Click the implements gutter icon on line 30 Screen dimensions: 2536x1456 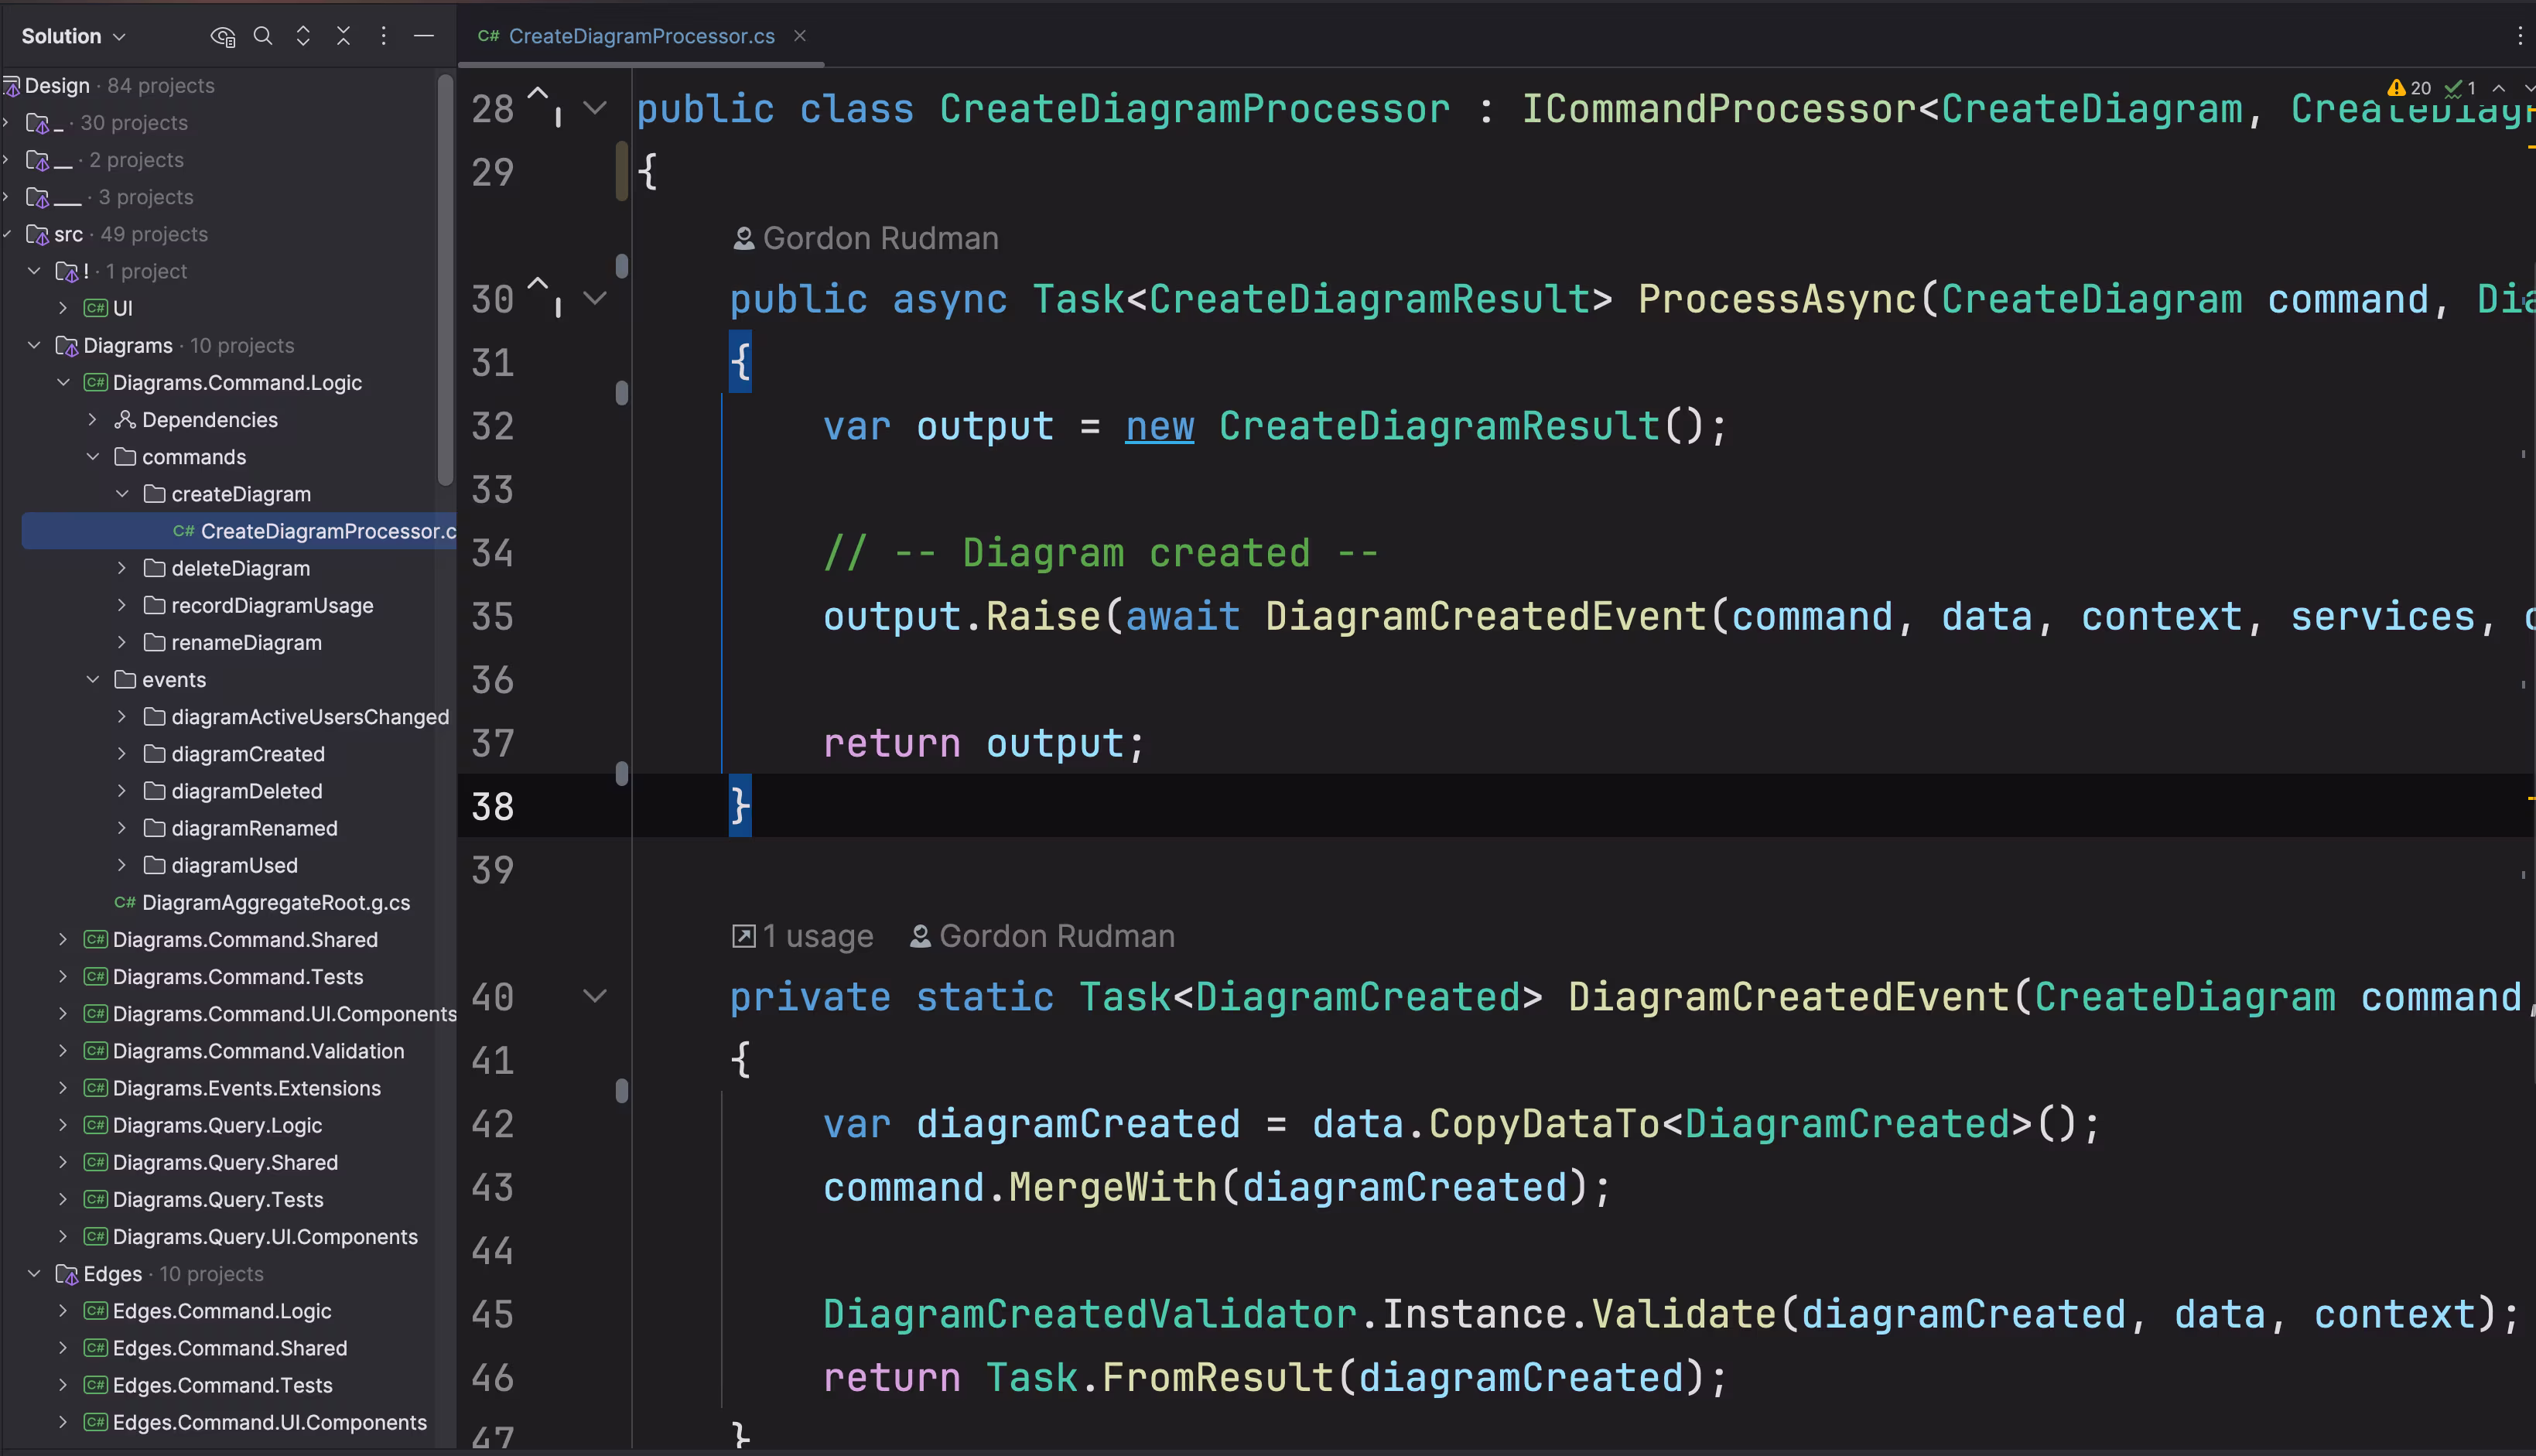(543, 297)
